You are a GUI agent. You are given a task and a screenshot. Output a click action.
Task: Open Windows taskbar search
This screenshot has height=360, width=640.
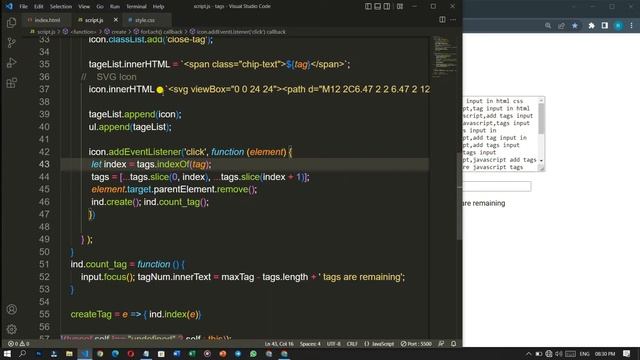22,353
